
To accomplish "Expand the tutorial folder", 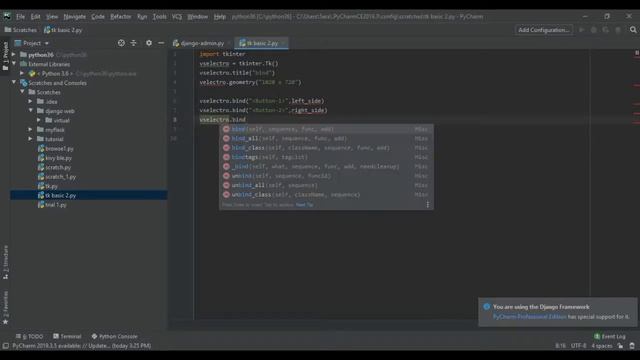I will coord(31,139).
